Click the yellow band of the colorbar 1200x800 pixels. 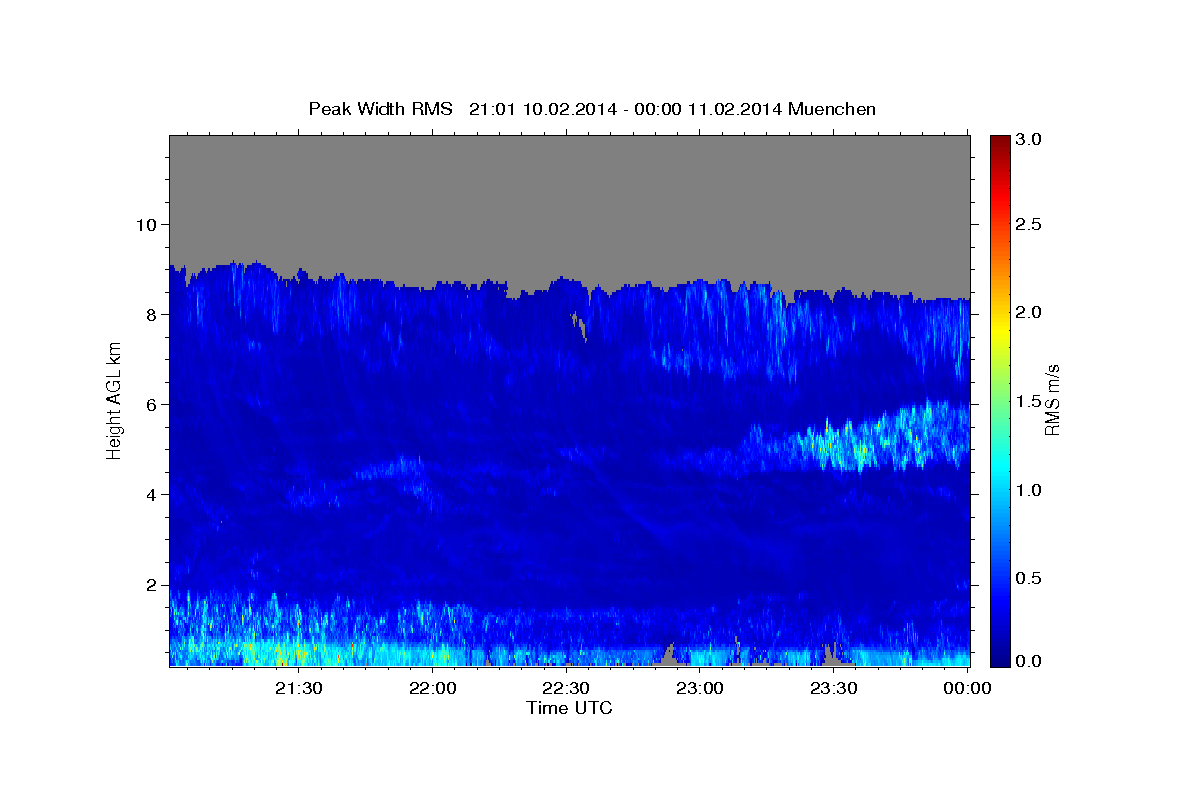coord(999,330)
